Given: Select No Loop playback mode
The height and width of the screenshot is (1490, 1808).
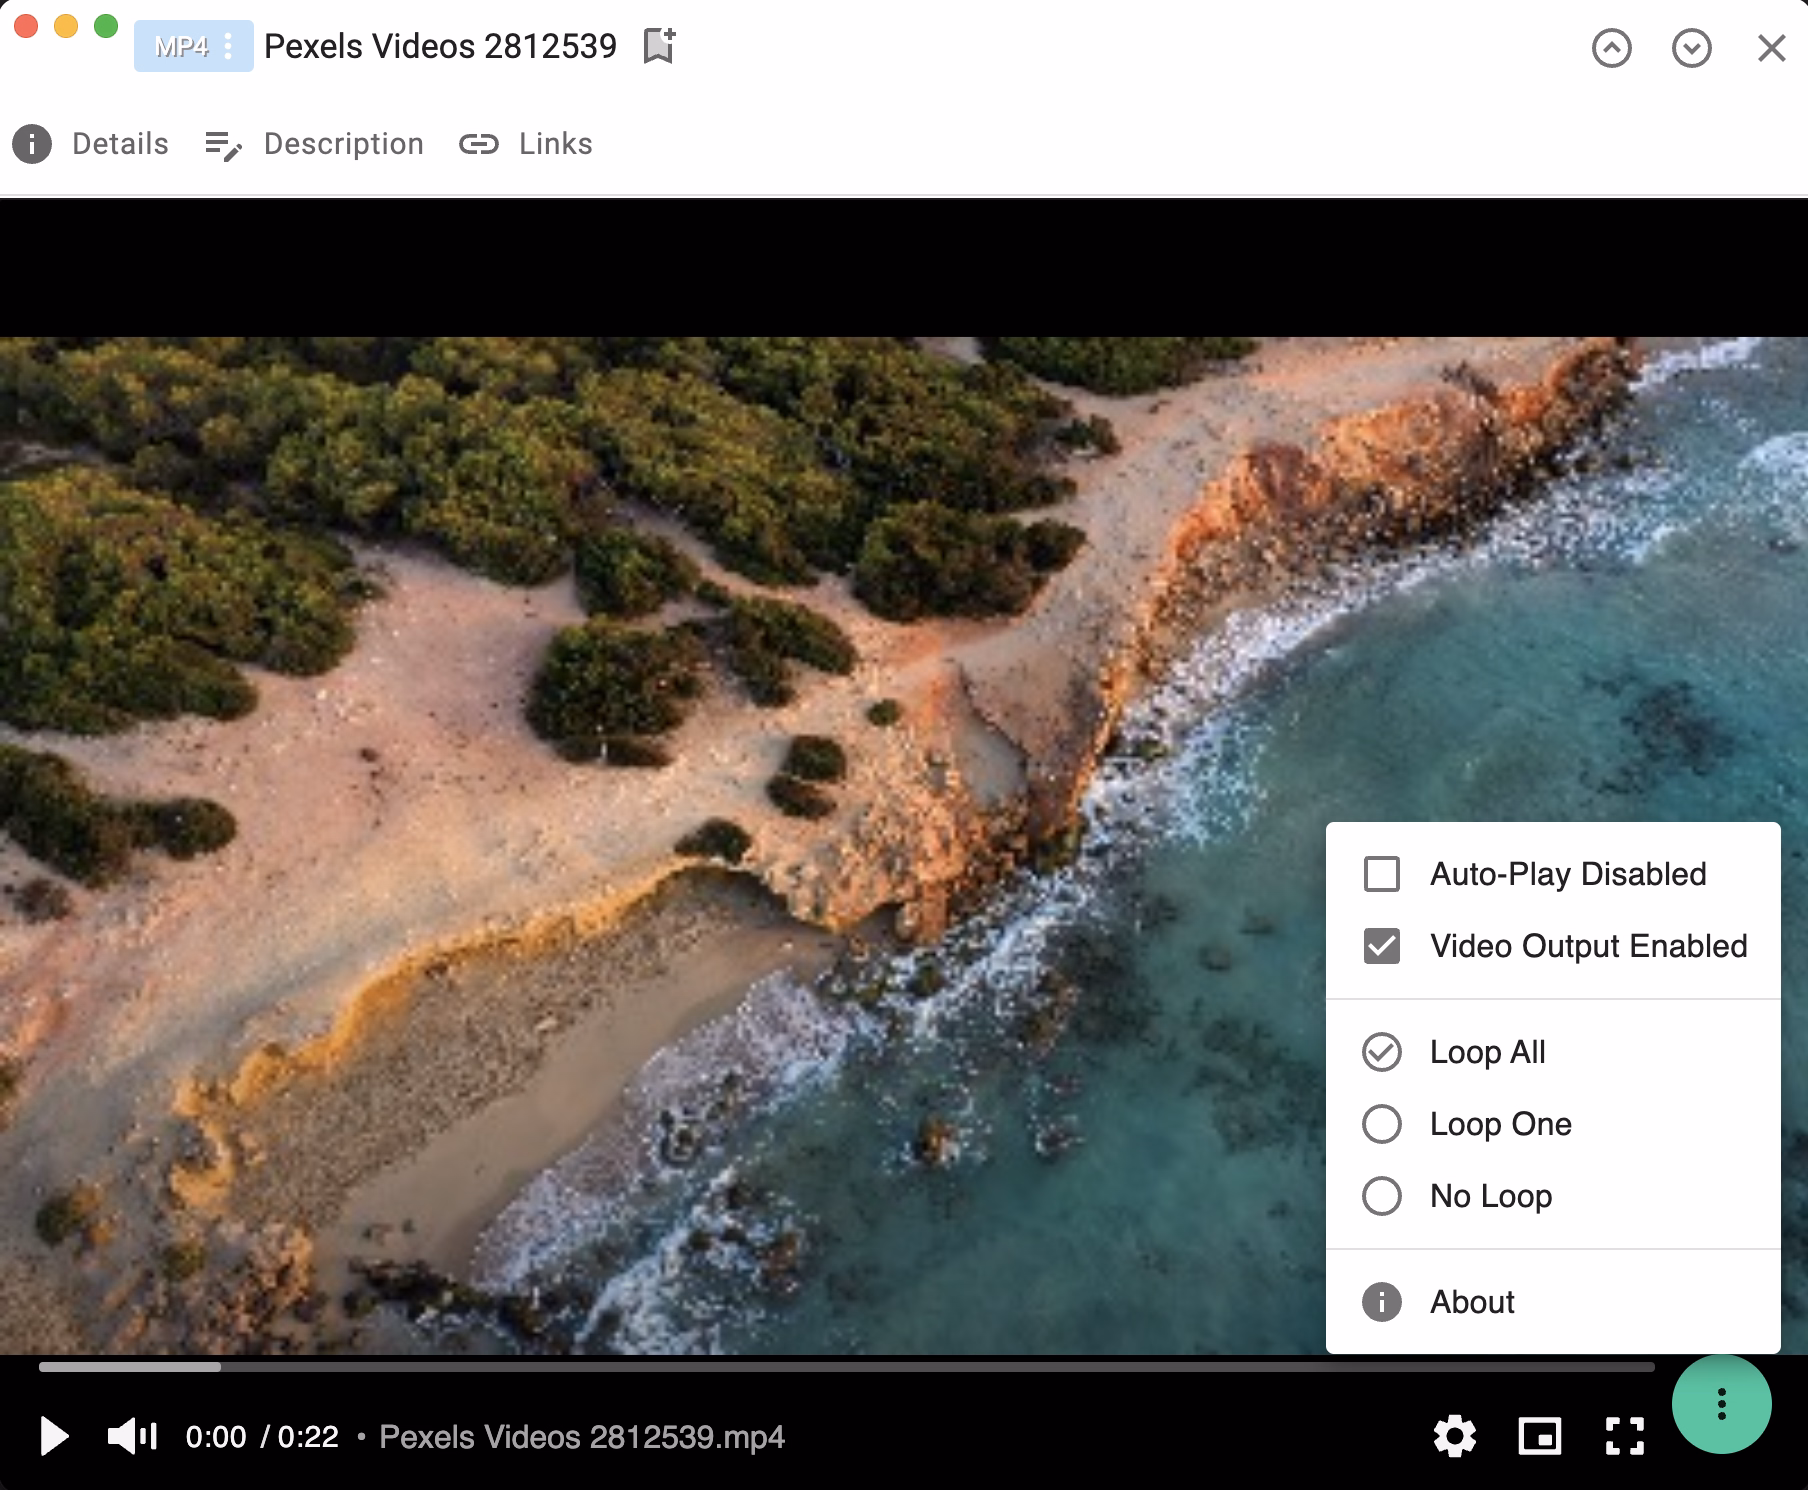Looking at the screenshot, I should tap(1383, 1195).
